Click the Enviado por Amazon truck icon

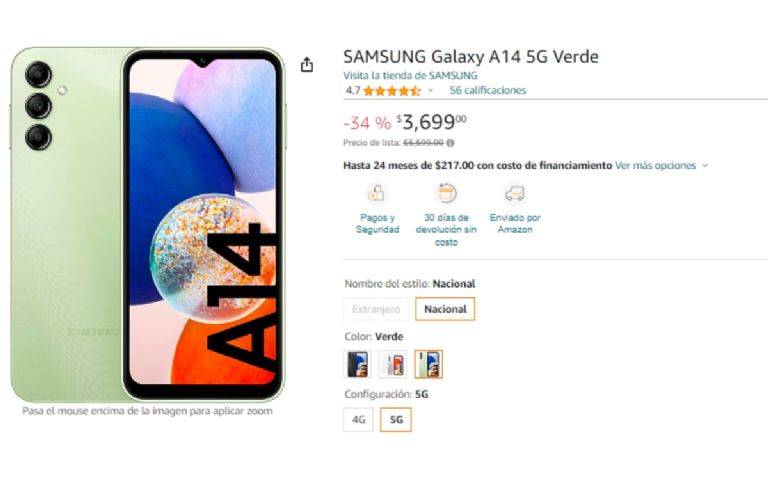point(515,193)
